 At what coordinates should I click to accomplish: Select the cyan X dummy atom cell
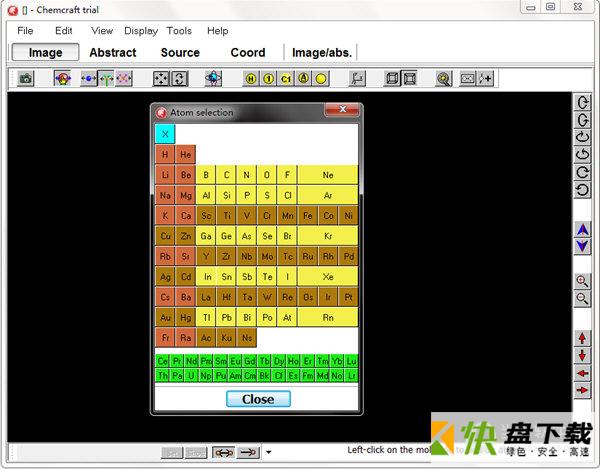[x=165, y=134]
